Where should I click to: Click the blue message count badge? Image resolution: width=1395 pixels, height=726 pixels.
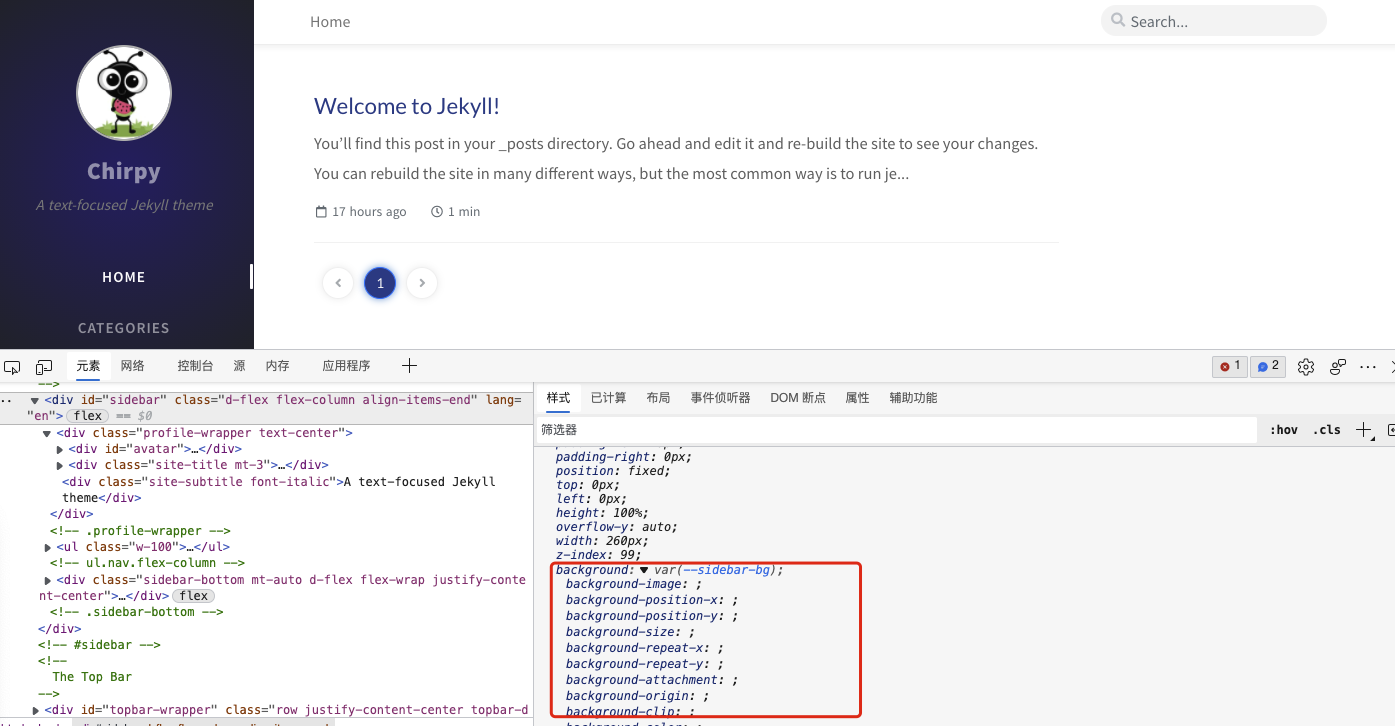coord(1268,367)
